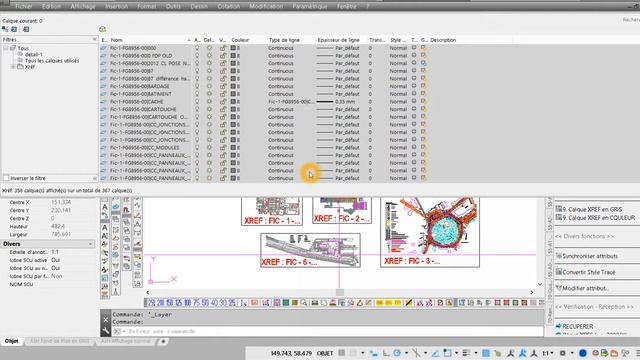Click magnifier zoom icon in bottom toolbar
Image resolution: width=640 pixels, height=360 pixels.
point(304,303)
